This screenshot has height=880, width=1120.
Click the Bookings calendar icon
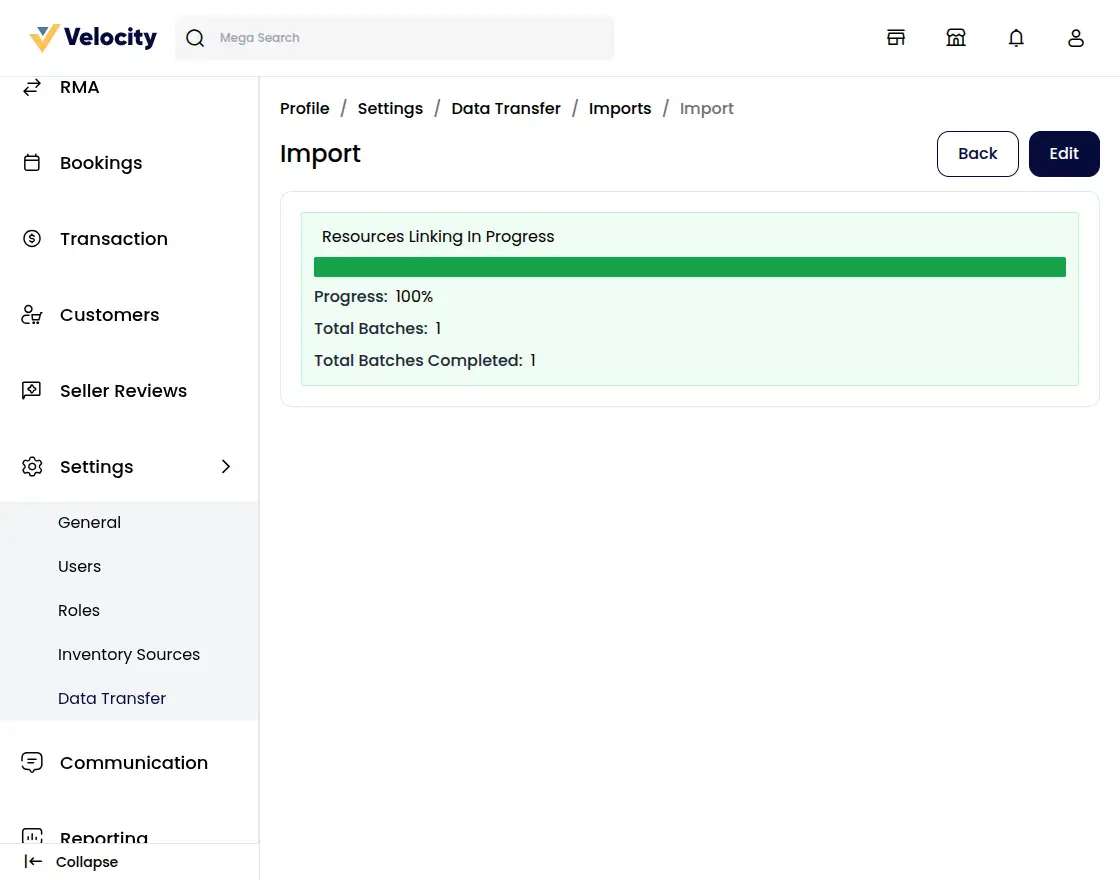(x=32, y=163)
